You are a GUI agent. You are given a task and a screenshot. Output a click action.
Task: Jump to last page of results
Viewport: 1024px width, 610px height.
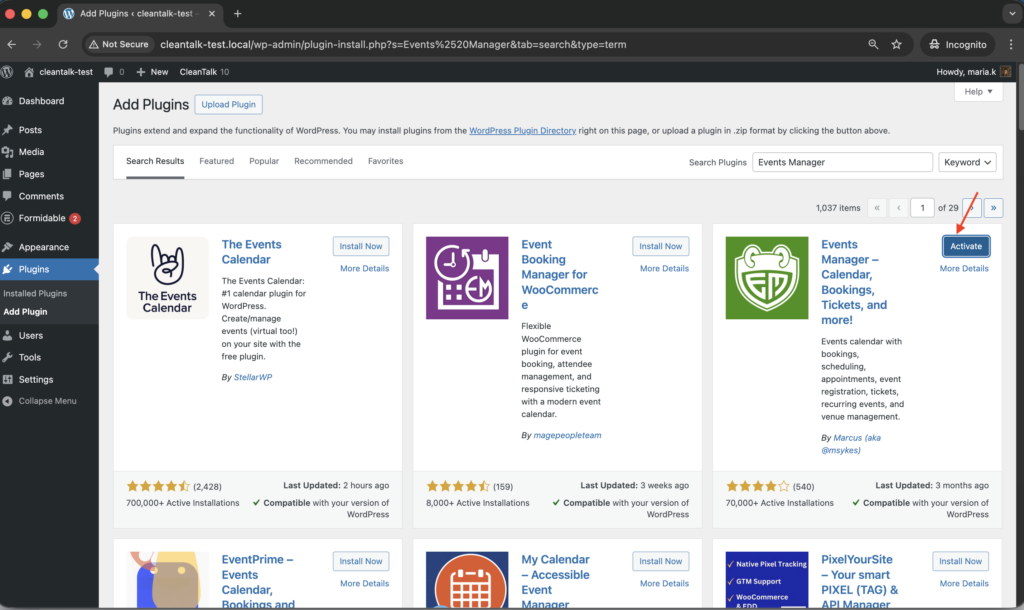tap(993, 208)
